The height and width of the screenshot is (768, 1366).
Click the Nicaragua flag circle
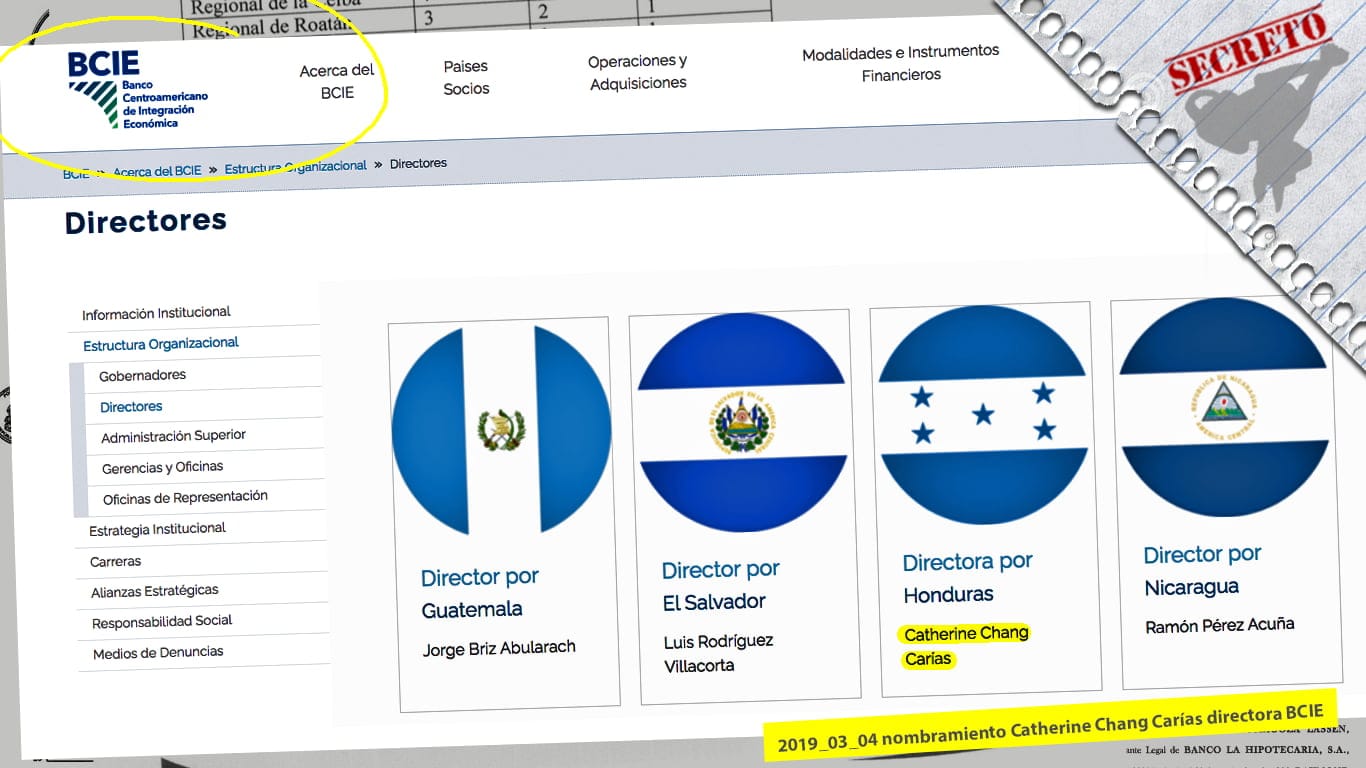click(1223, 407)
